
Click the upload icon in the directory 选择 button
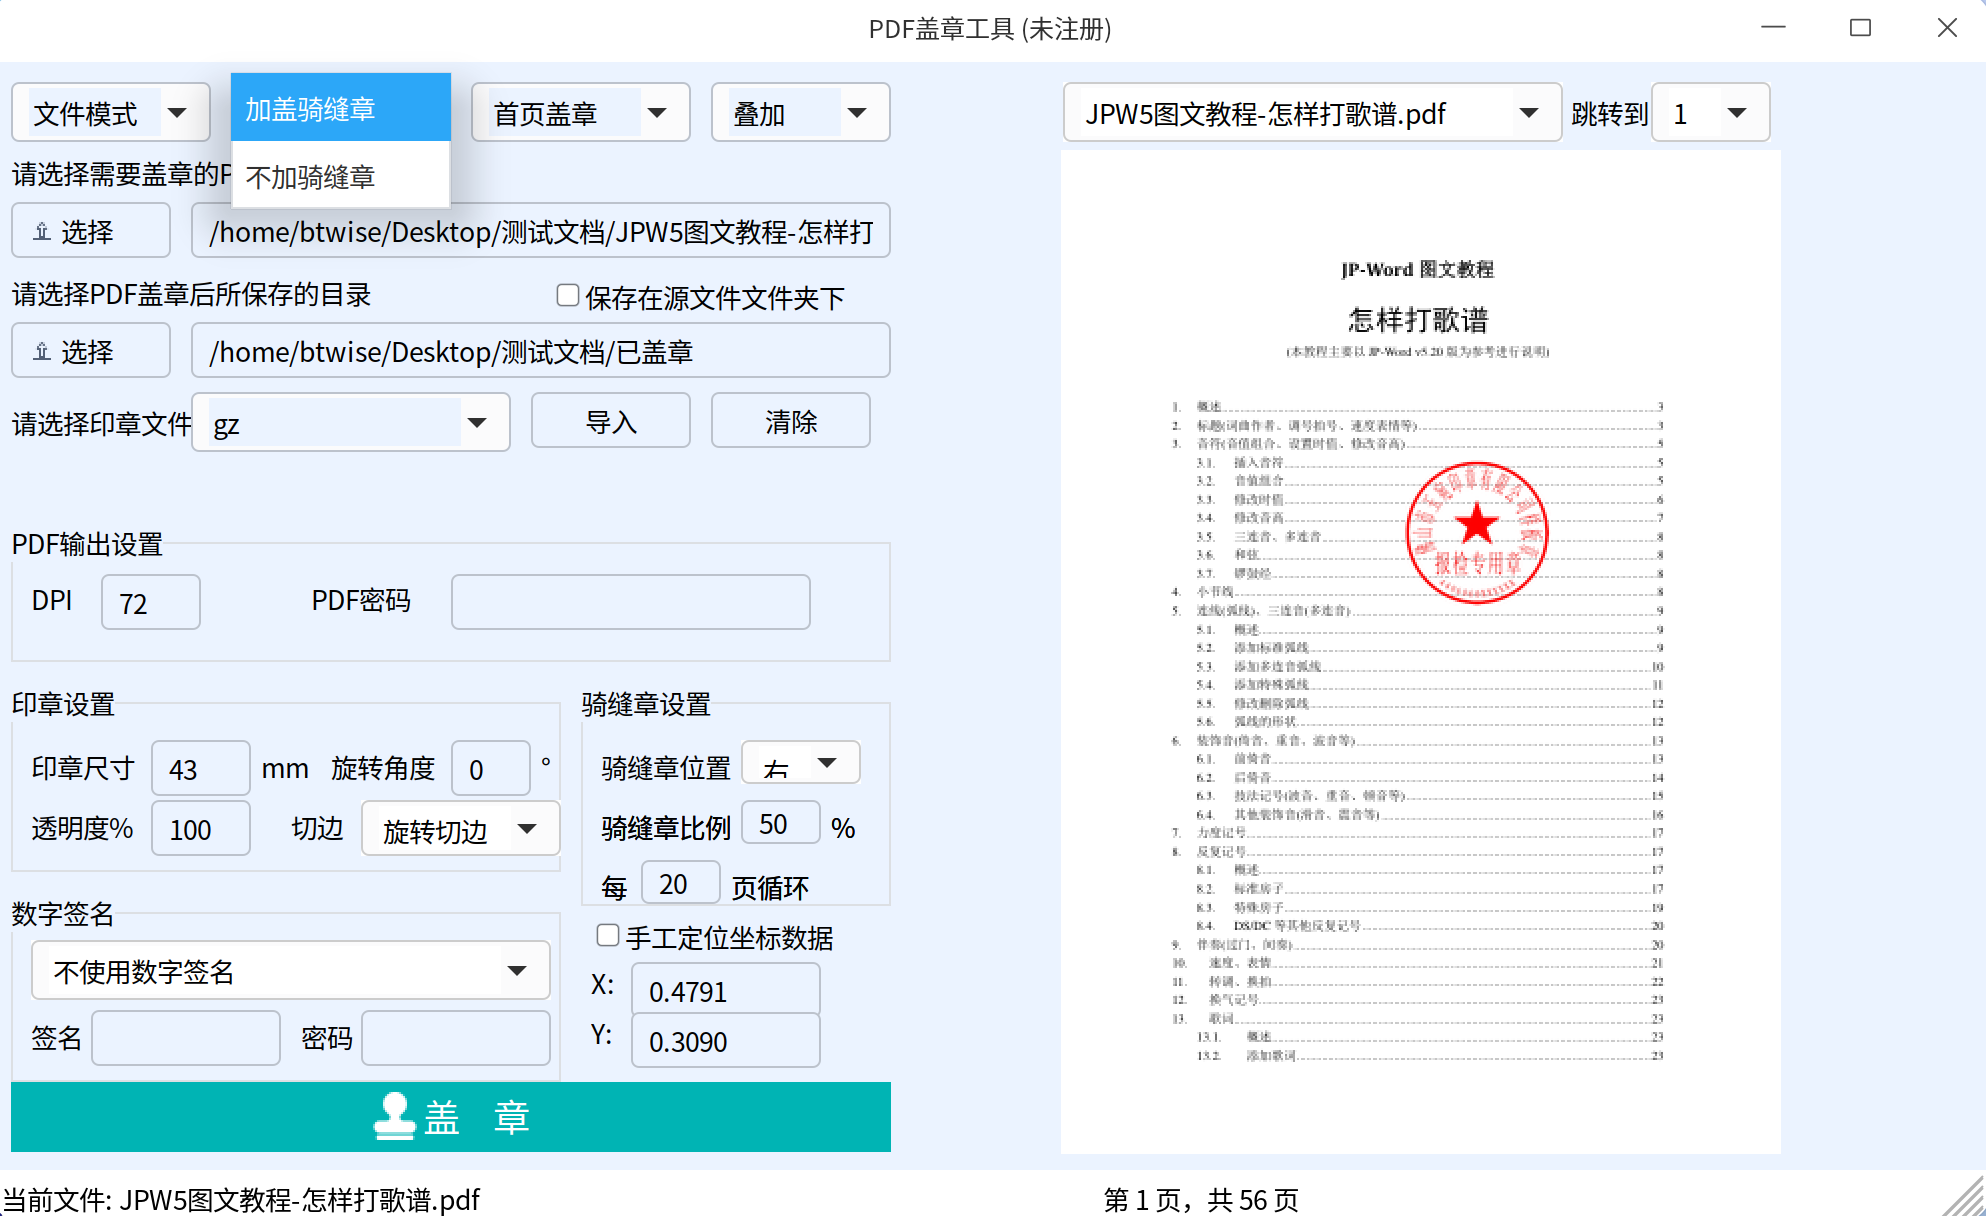[x=42, y=352]
